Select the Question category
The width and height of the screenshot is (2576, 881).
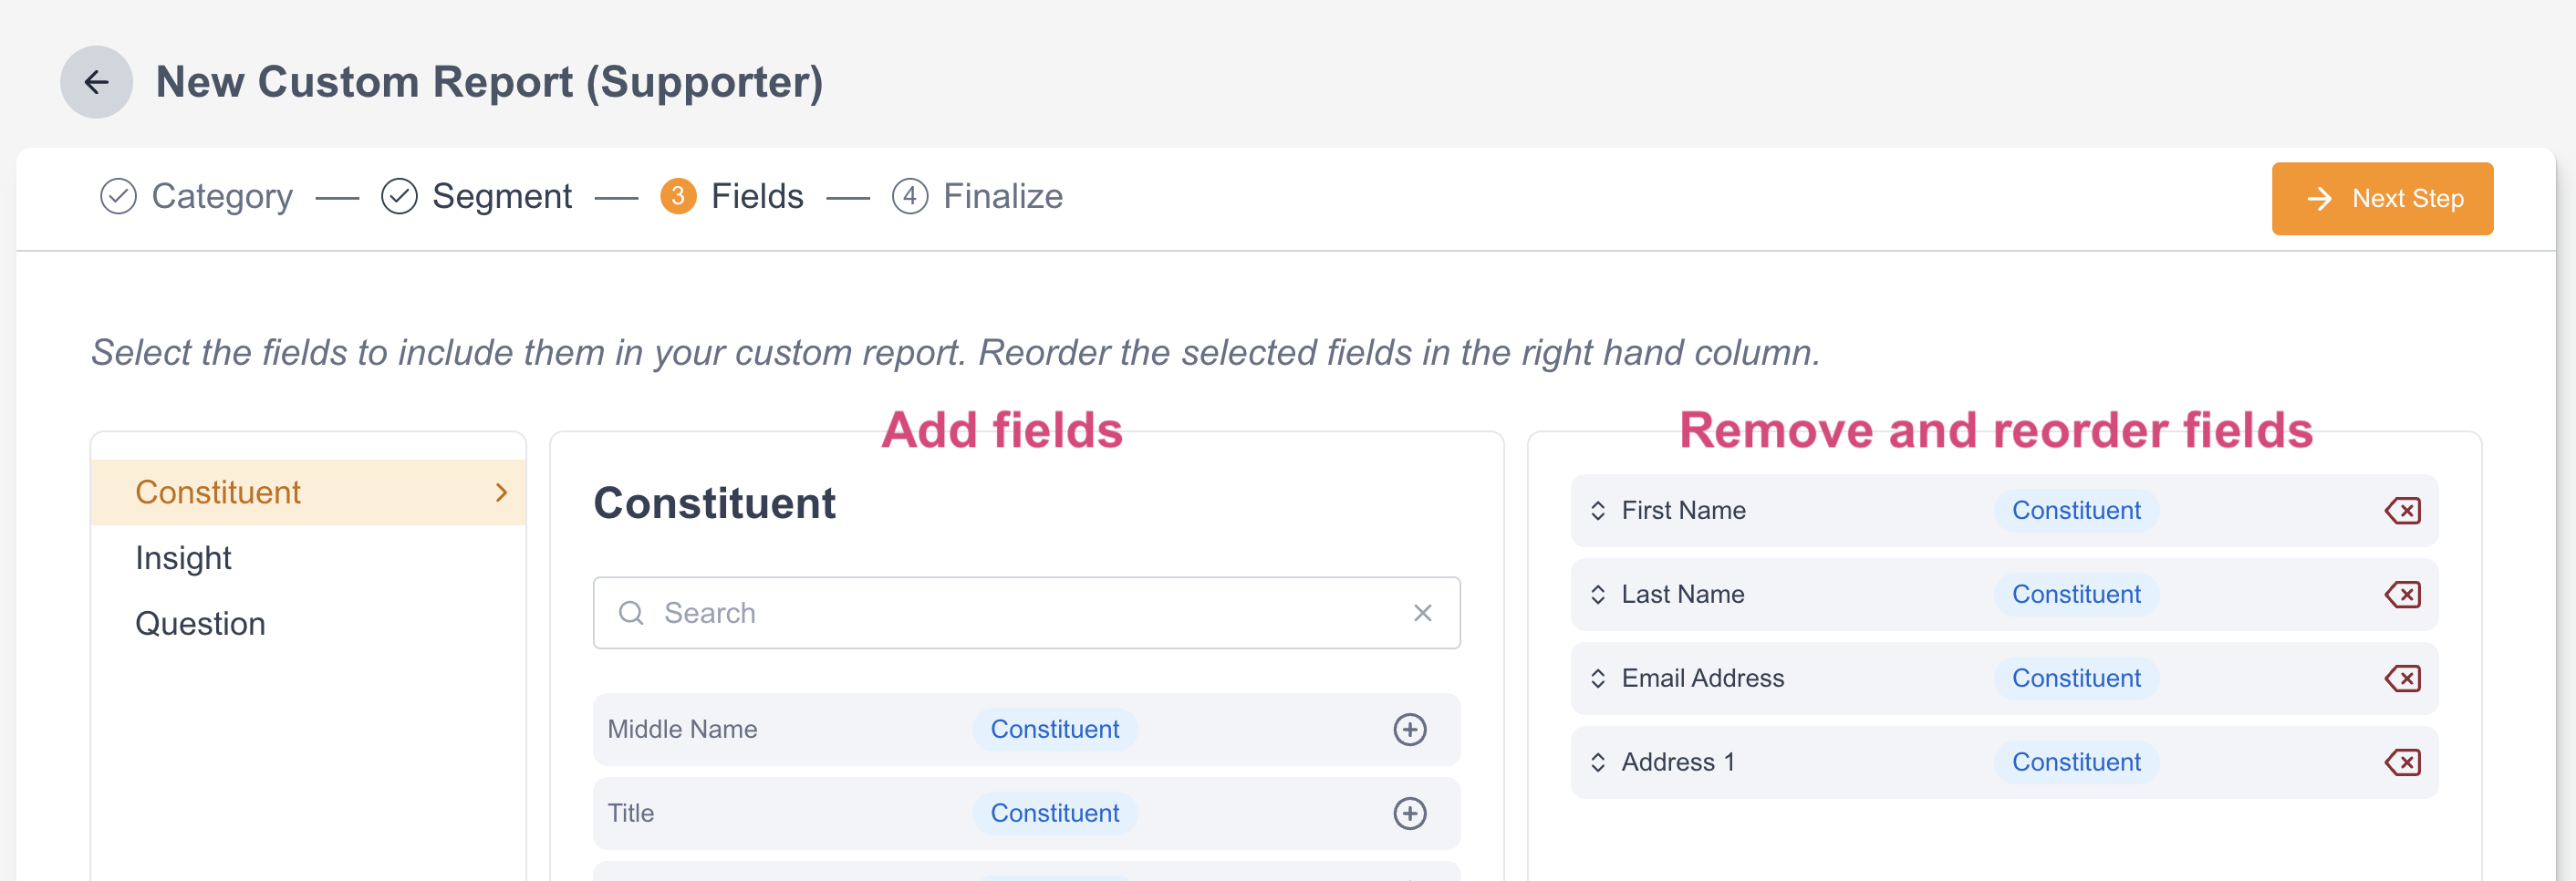click(200, 624)
